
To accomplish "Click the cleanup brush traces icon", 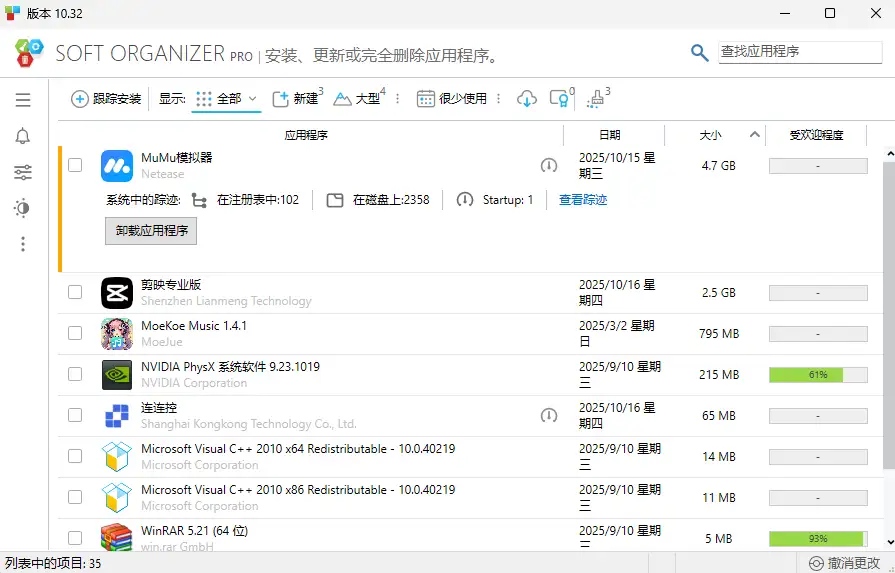I will (595, 99).
